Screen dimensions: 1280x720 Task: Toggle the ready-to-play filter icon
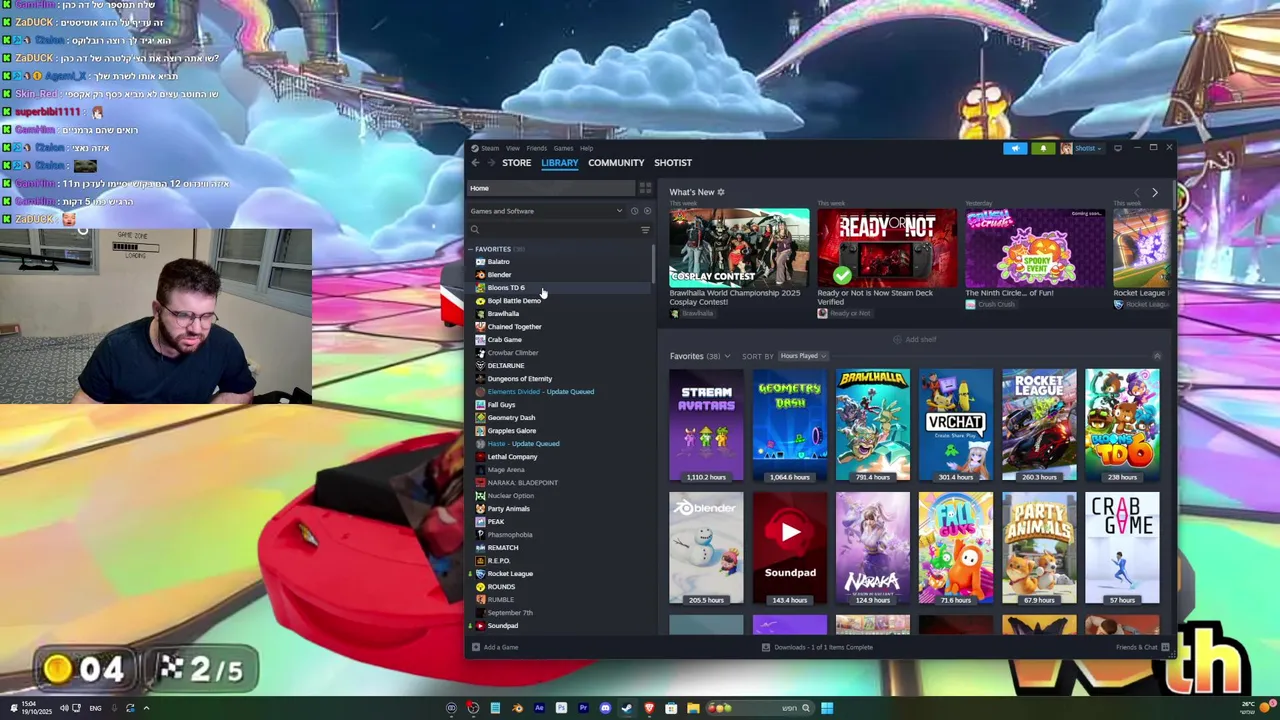[647, 211]
